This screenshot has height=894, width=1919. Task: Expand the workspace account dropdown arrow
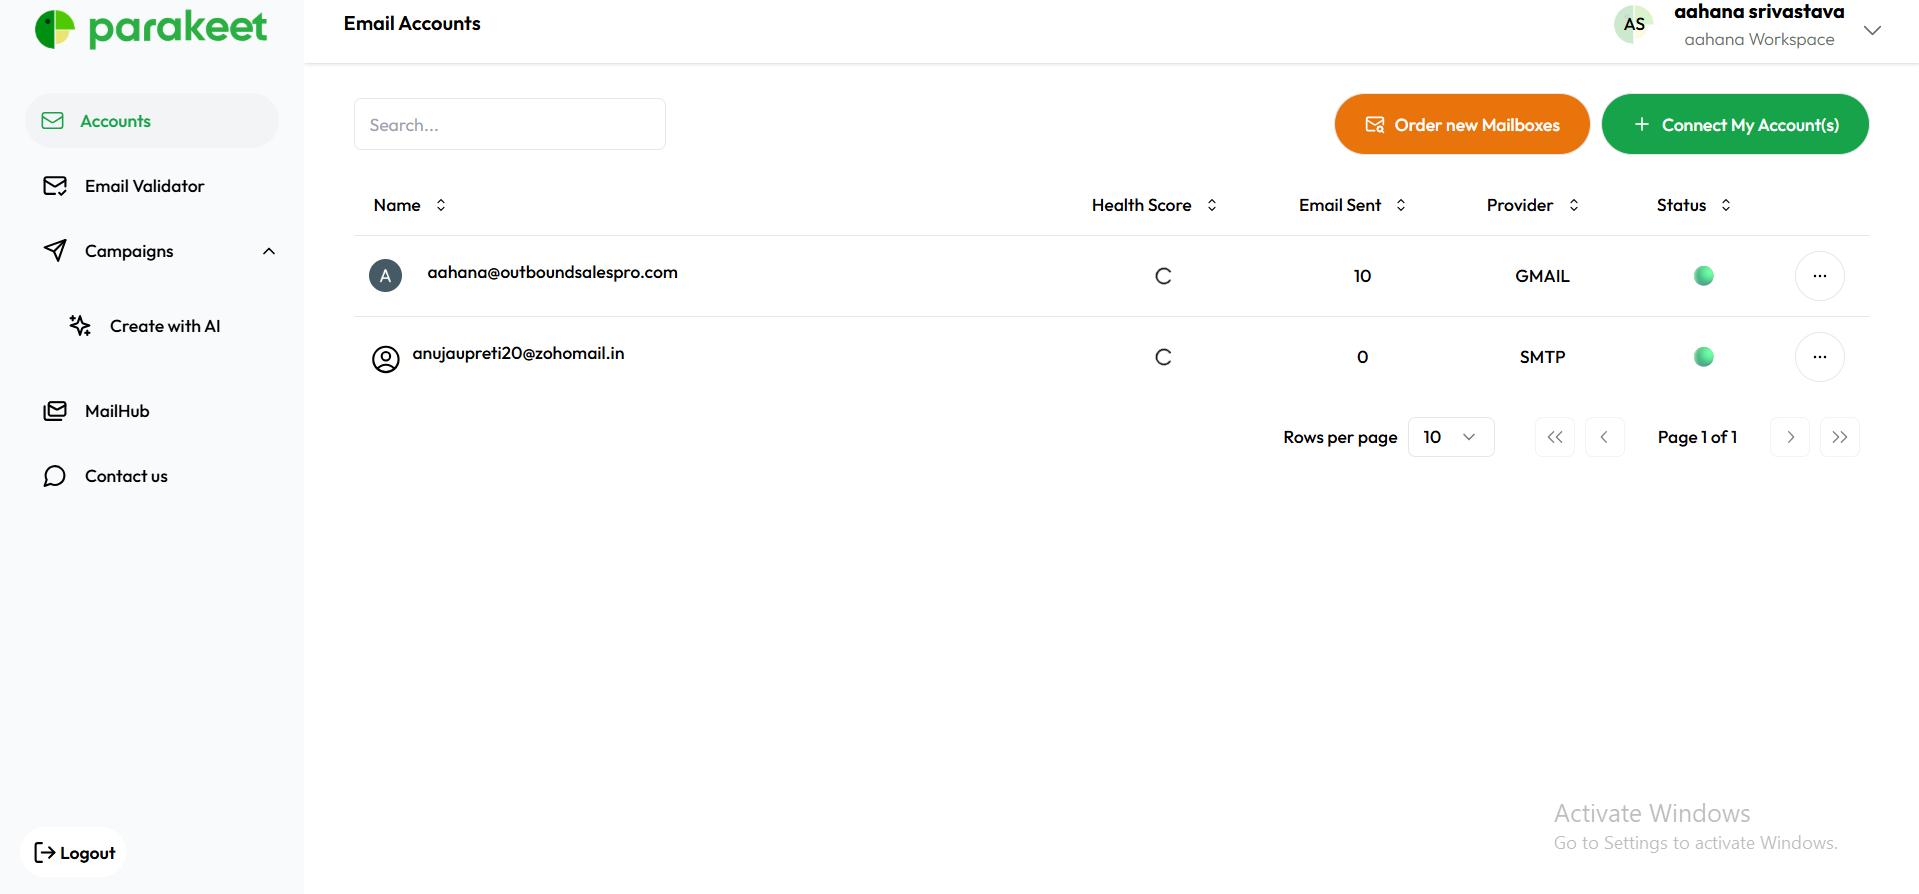(1872, 31)
